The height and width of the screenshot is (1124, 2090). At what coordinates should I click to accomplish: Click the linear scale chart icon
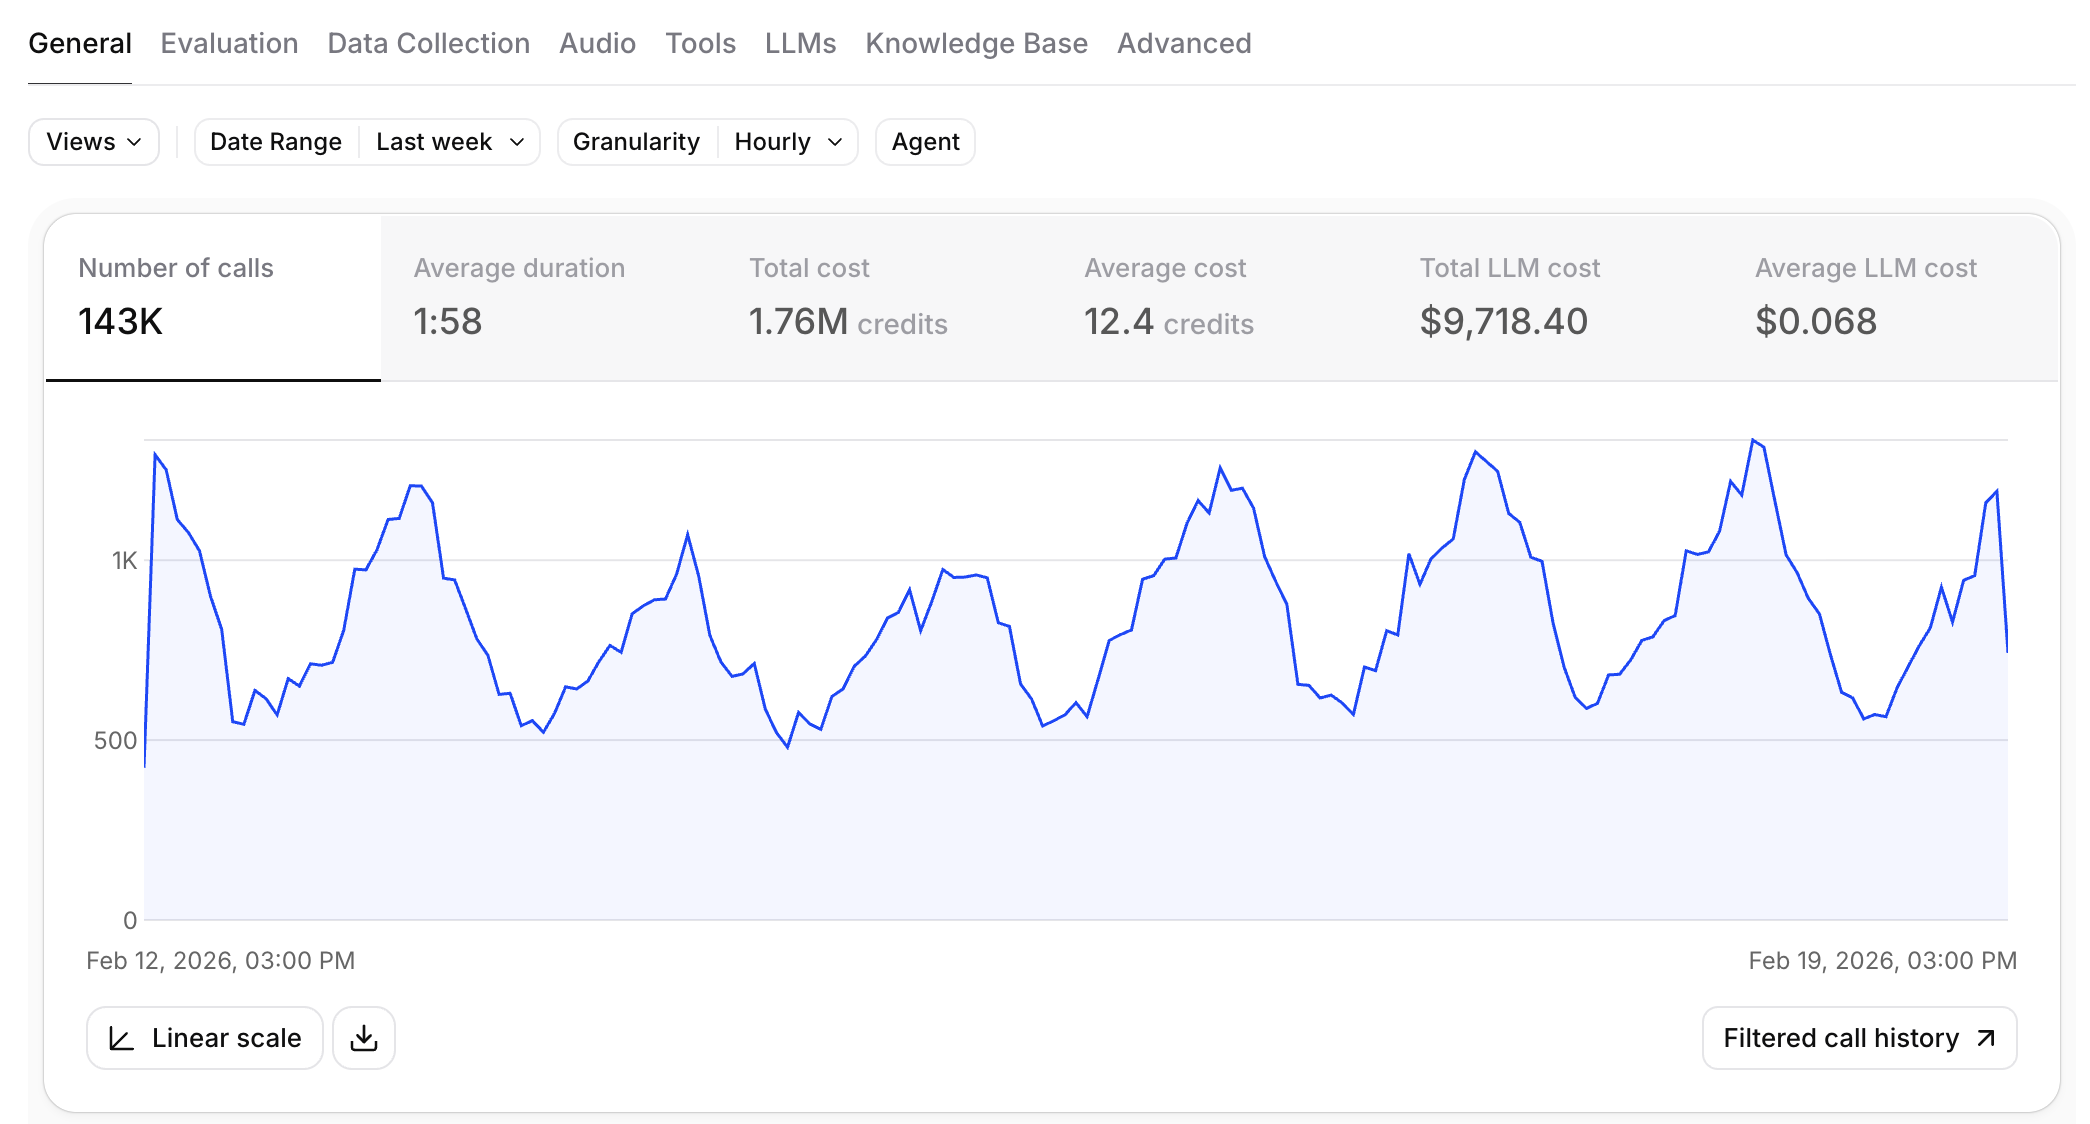click(x=122, y=1038)
